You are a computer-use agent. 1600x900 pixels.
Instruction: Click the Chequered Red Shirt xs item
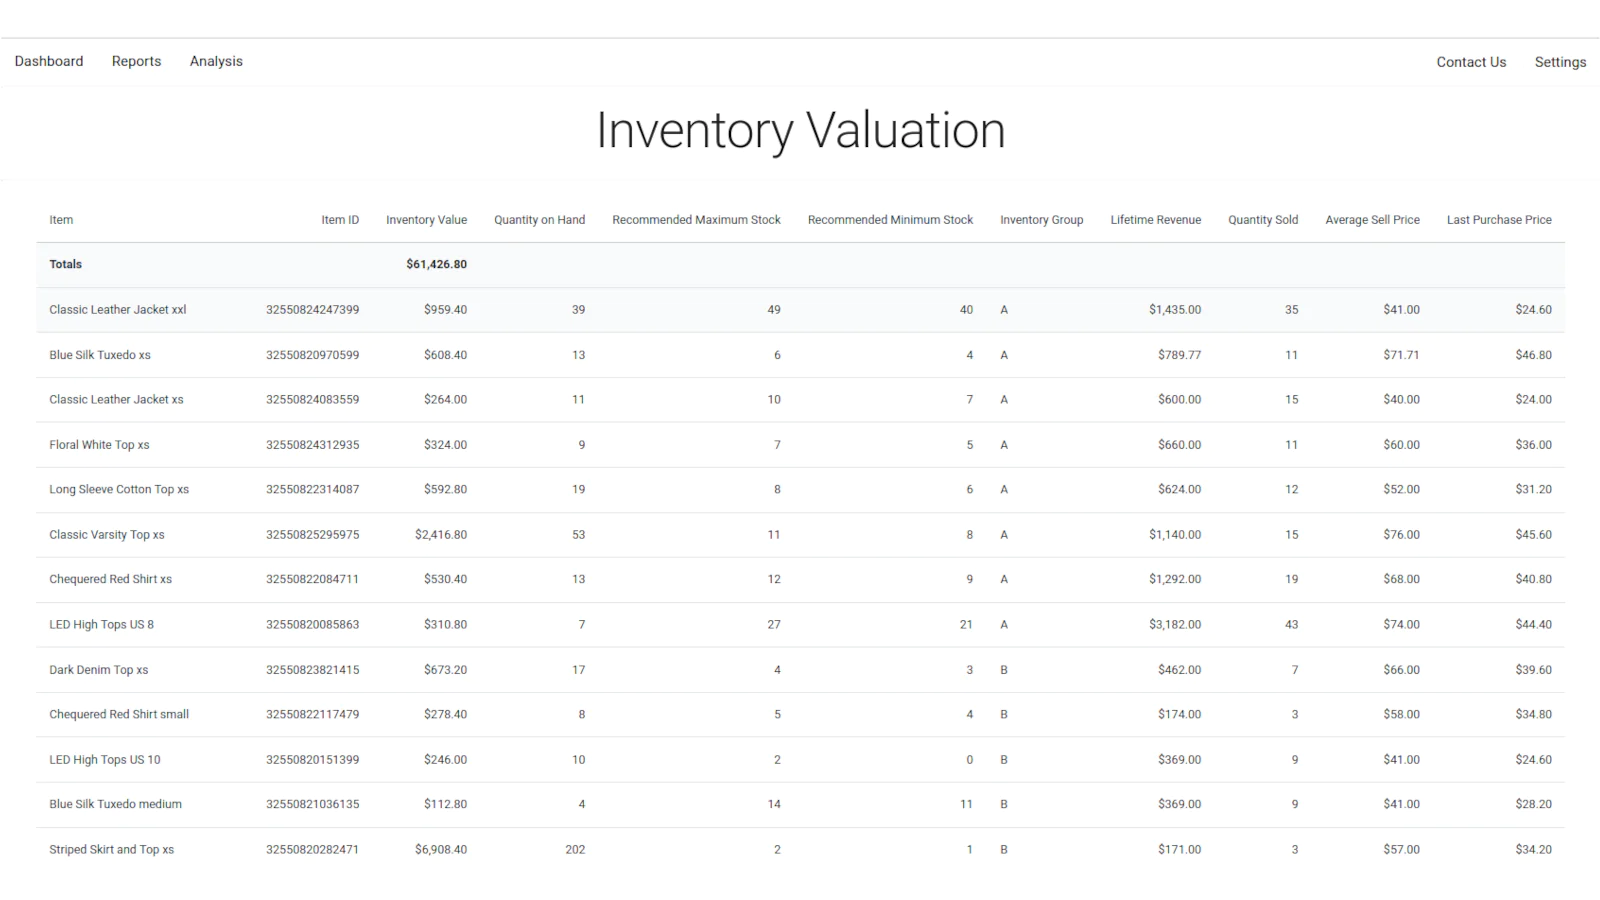point(110,580)
